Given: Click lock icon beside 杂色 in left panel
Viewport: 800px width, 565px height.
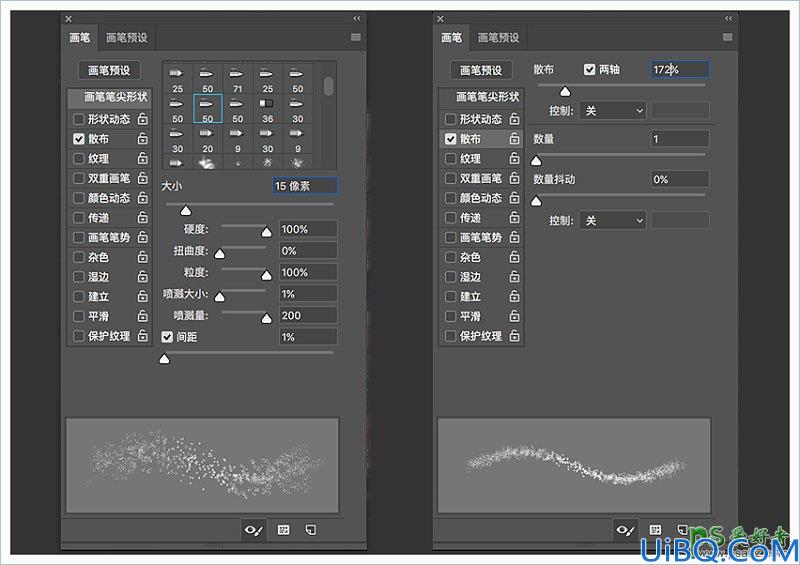Looking at the screenshot, I should pyautogui.click(x=143, y=257).
